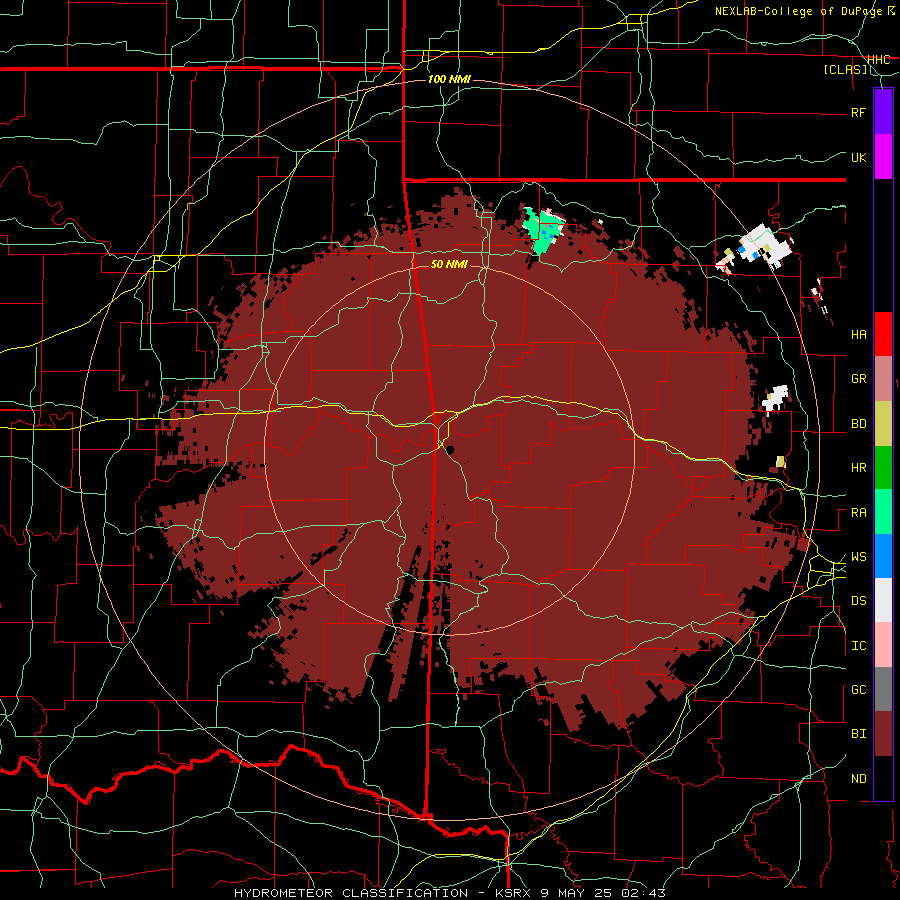
Task: Select the BD yellow legend swatch
Action: (883, 423)
